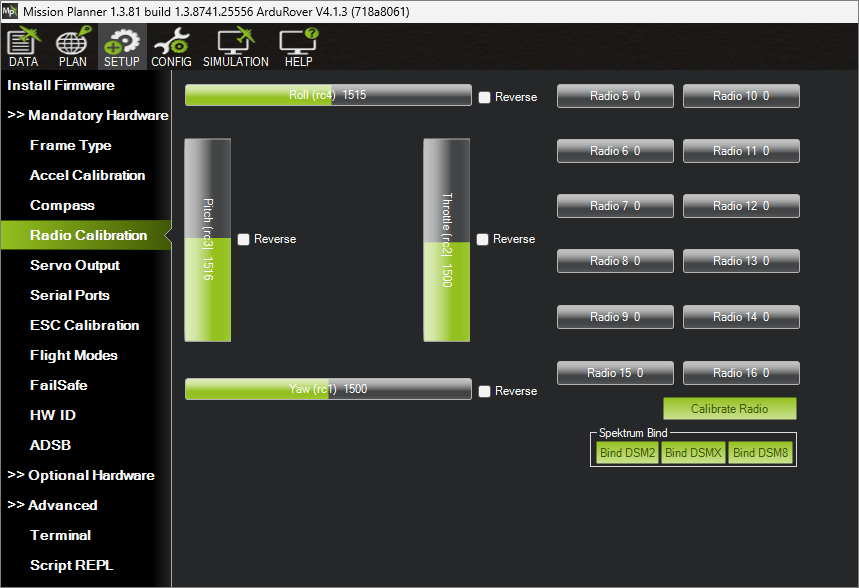The image size is (859, 588).
Task: Go to ESC Calibration
Action: tap(84, 326)
